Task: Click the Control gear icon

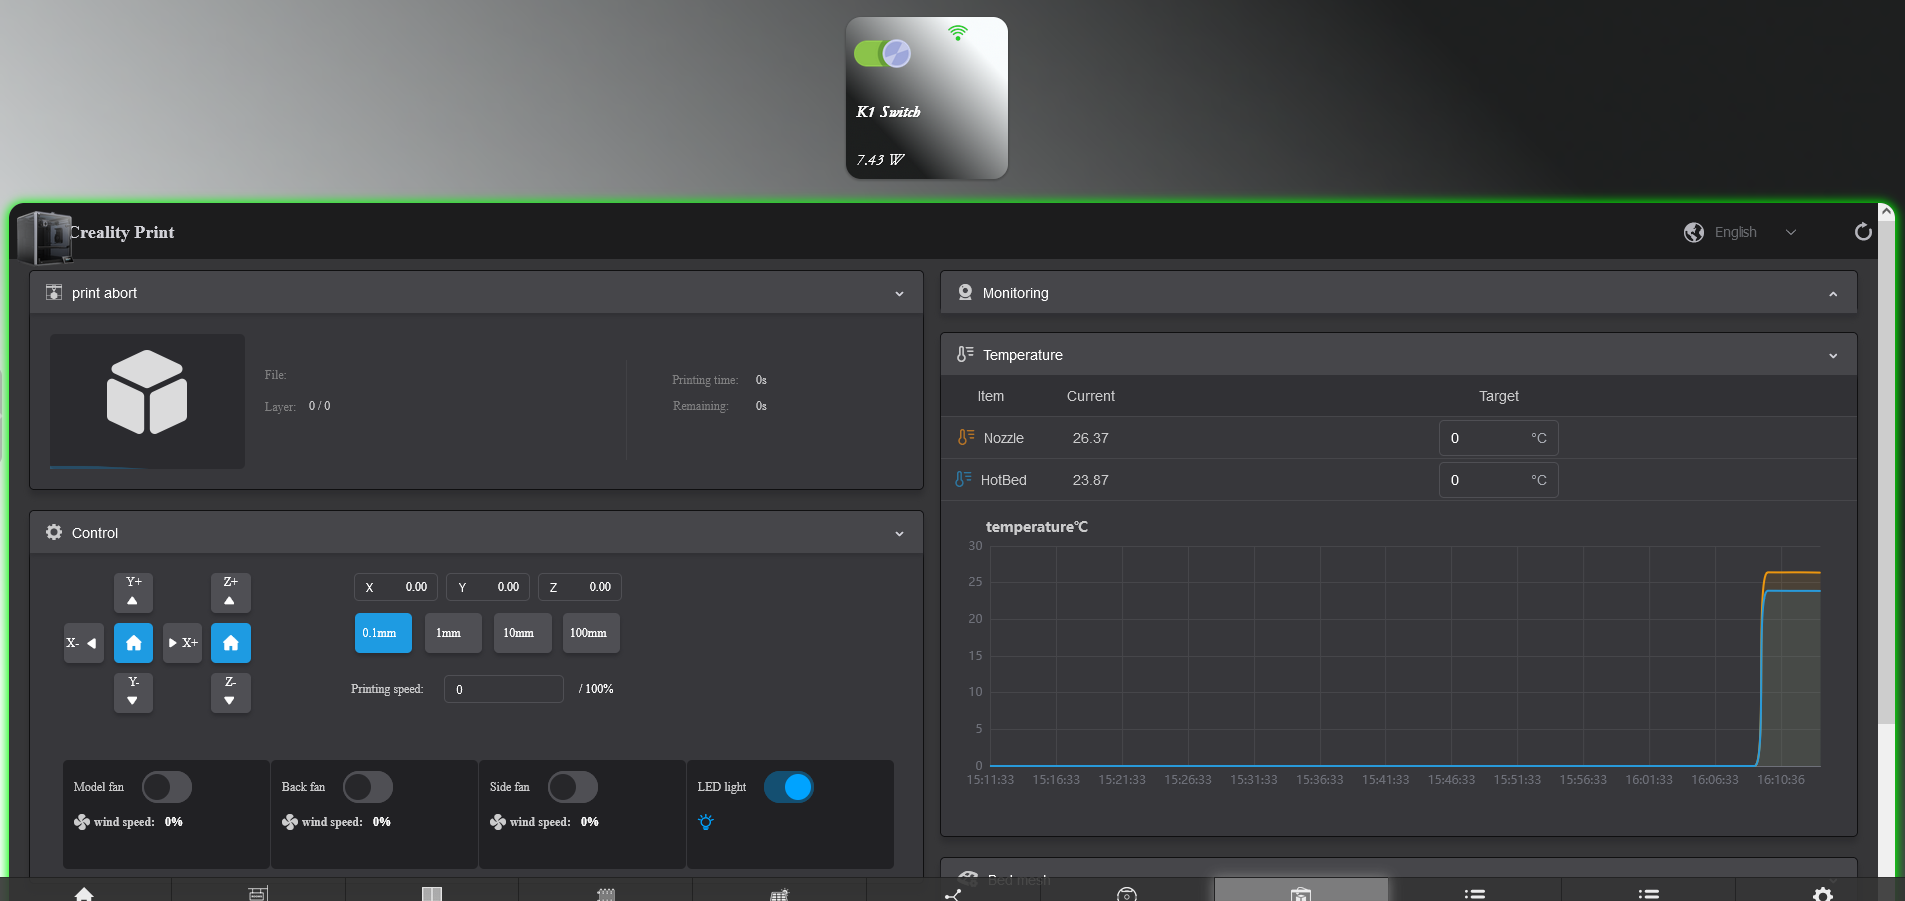Action: pos(54,532)
